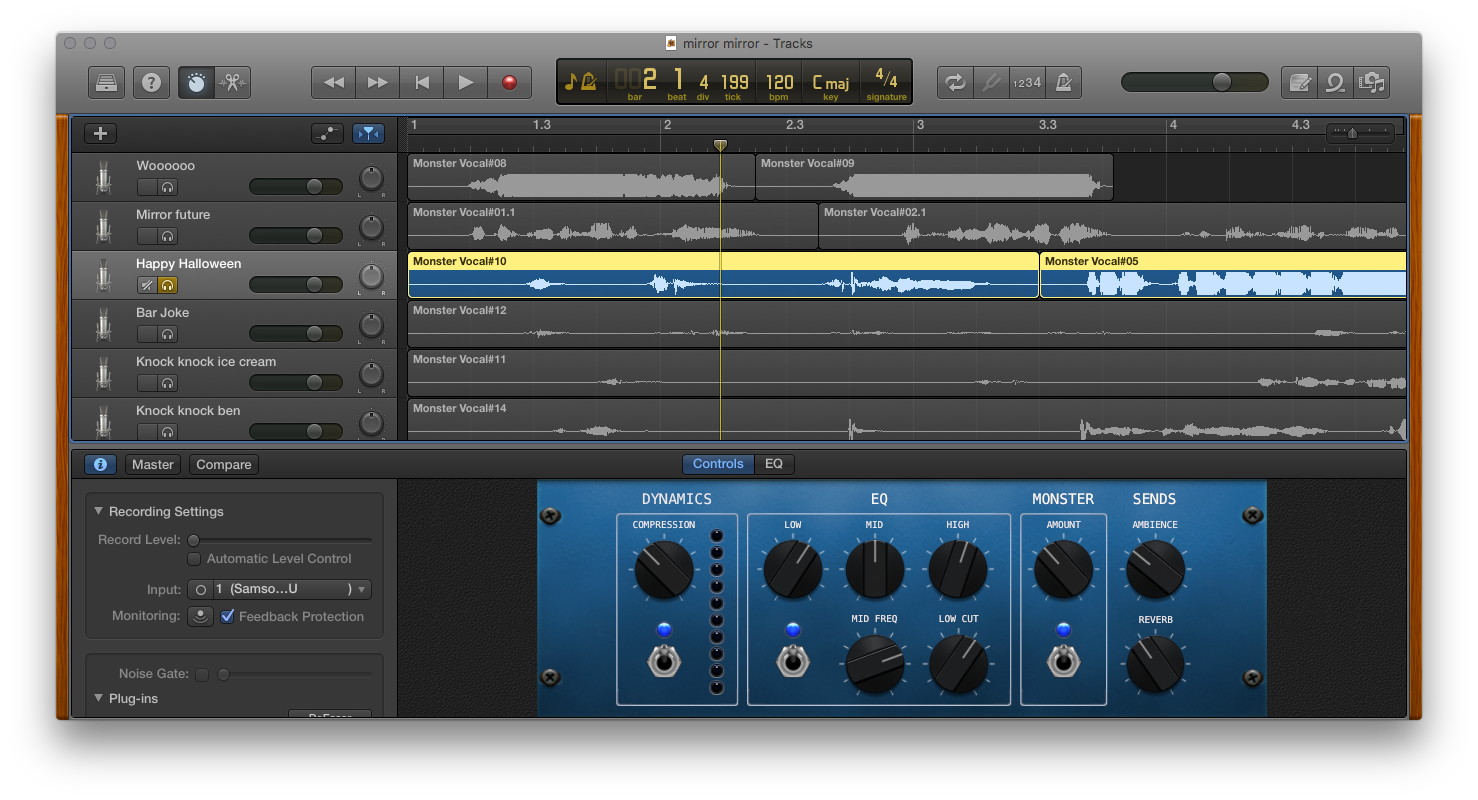Unsolo the Happy Halloween track
The height and width of the screenshot is (800, 1478).
pyautogui.click(x=168, y=285)
